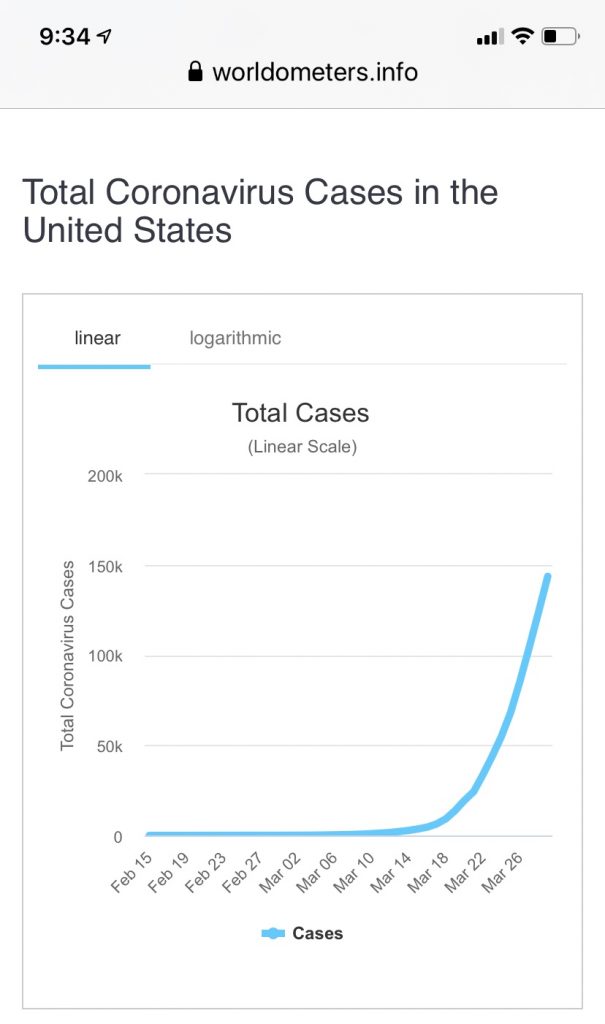This screenshot has width=605, height=1024.
Task: Toggle the Cases series legend label
Action: click(x=317, y=933)
